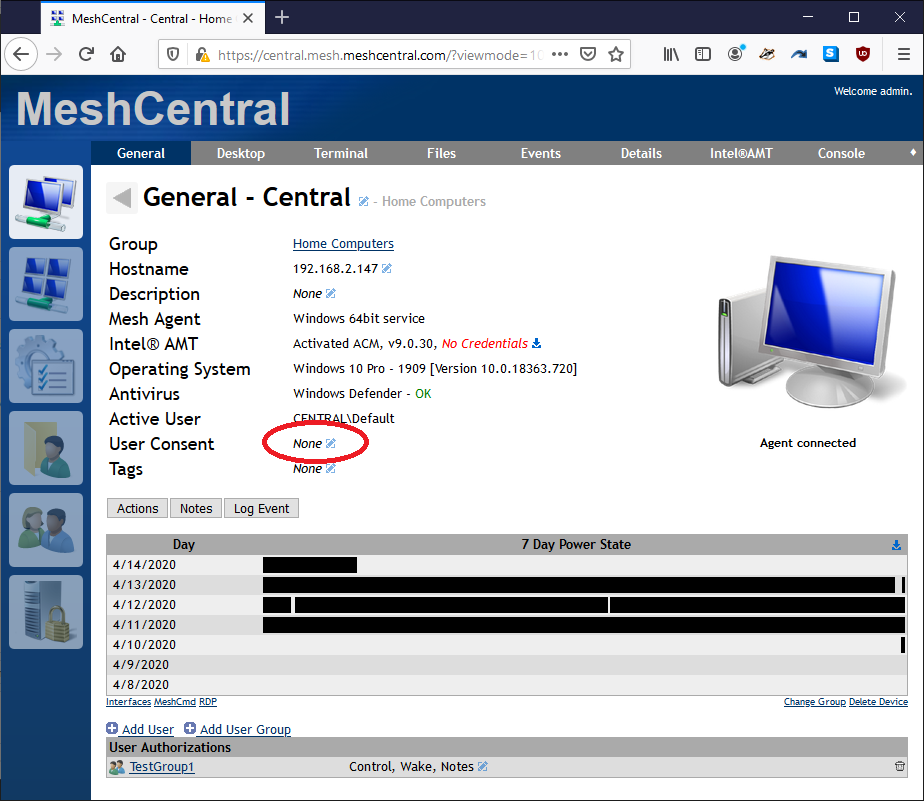Click the 4/13/2020 power state bar
Image resolution: width=924 pixels, height=801 pixels.
(579, 585)
